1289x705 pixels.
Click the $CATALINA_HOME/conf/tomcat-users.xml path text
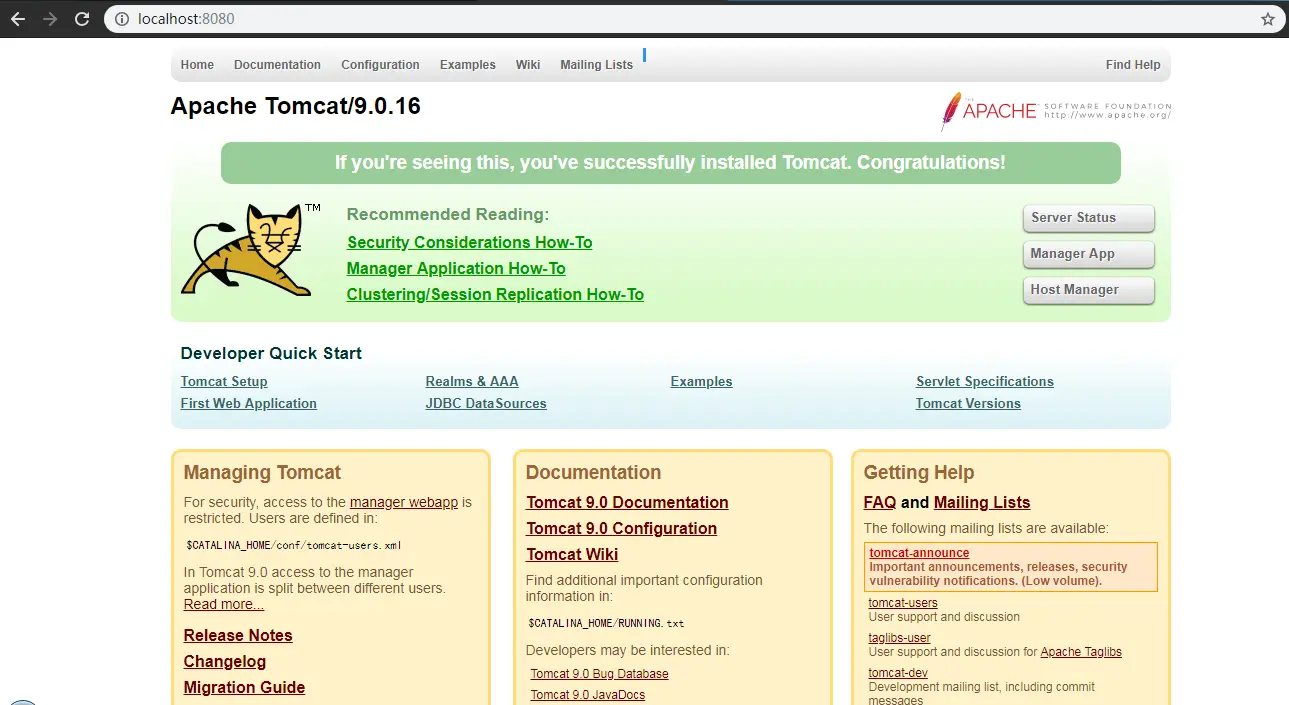[x=294, y=546]
